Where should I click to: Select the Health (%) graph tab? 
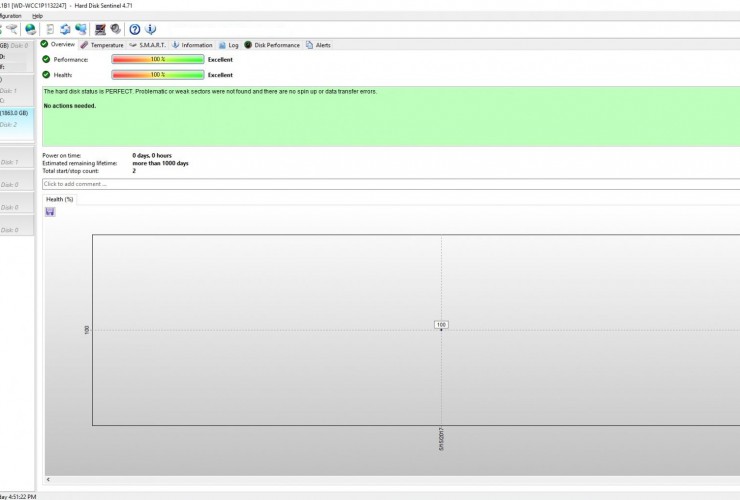pyautogui.click(x=60, y=199)
